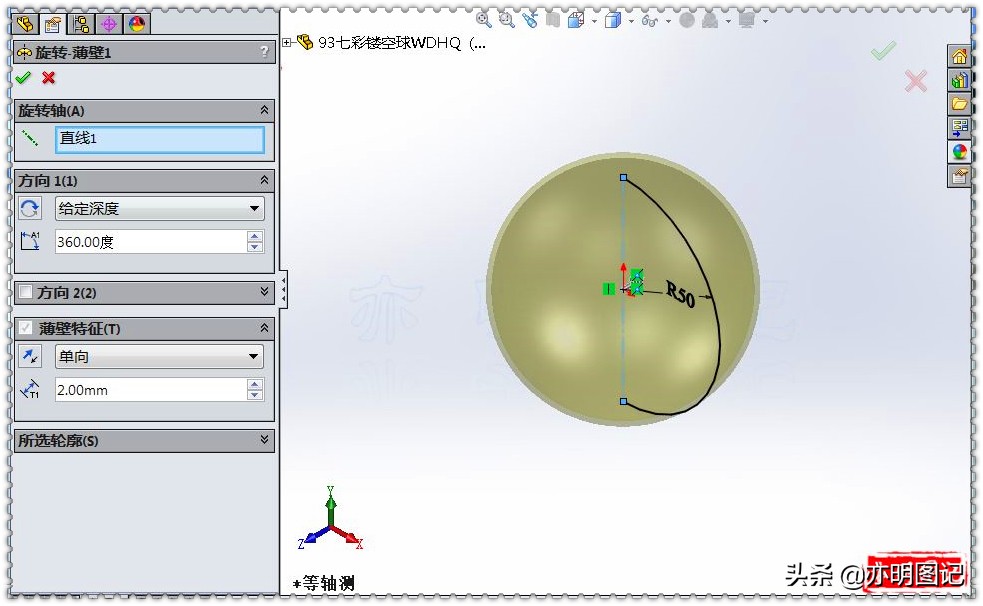The height and width of the screenshot is (606, 983).
Task: Open Appearances and Scenes color wheel icon
Action: pos(958,150)
